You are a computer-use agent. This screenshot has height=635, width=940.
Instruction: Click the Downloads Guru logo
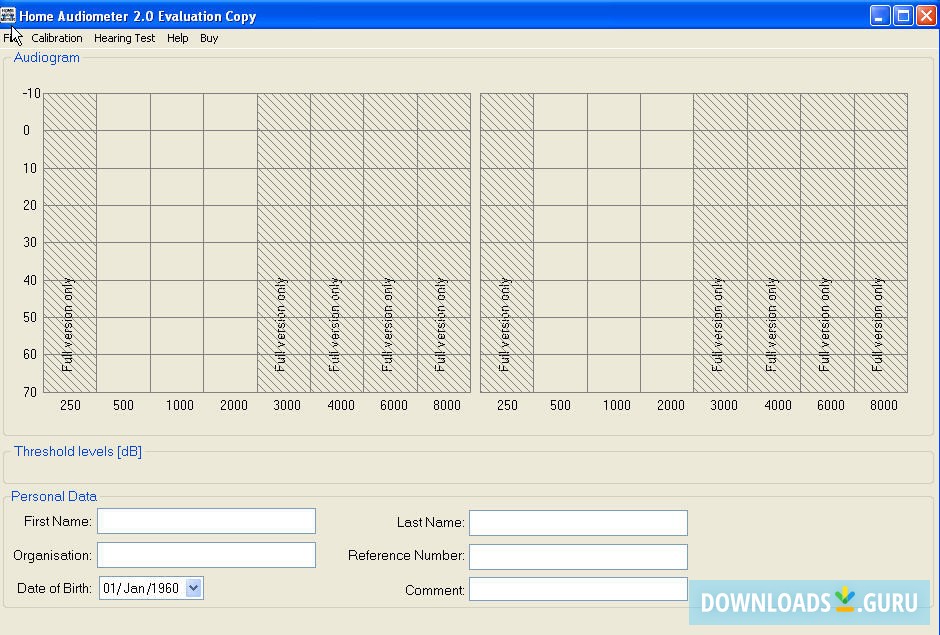click(808, 604)
